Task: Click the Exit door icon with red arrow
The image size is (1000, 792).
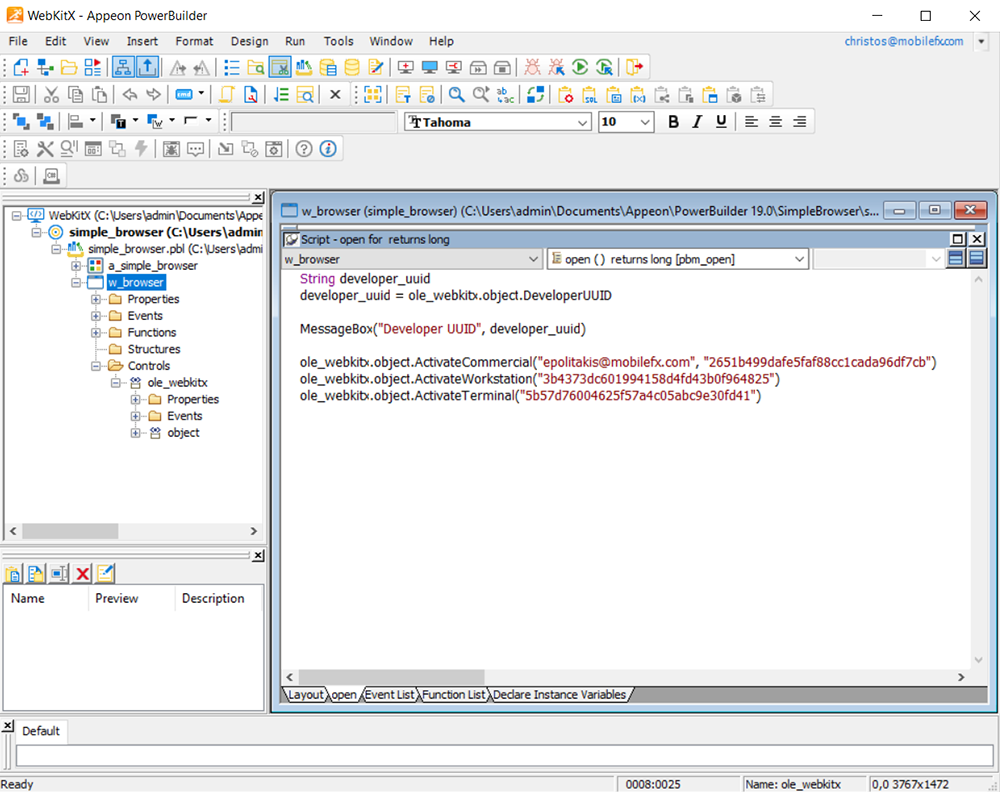Action: (634, 67)
